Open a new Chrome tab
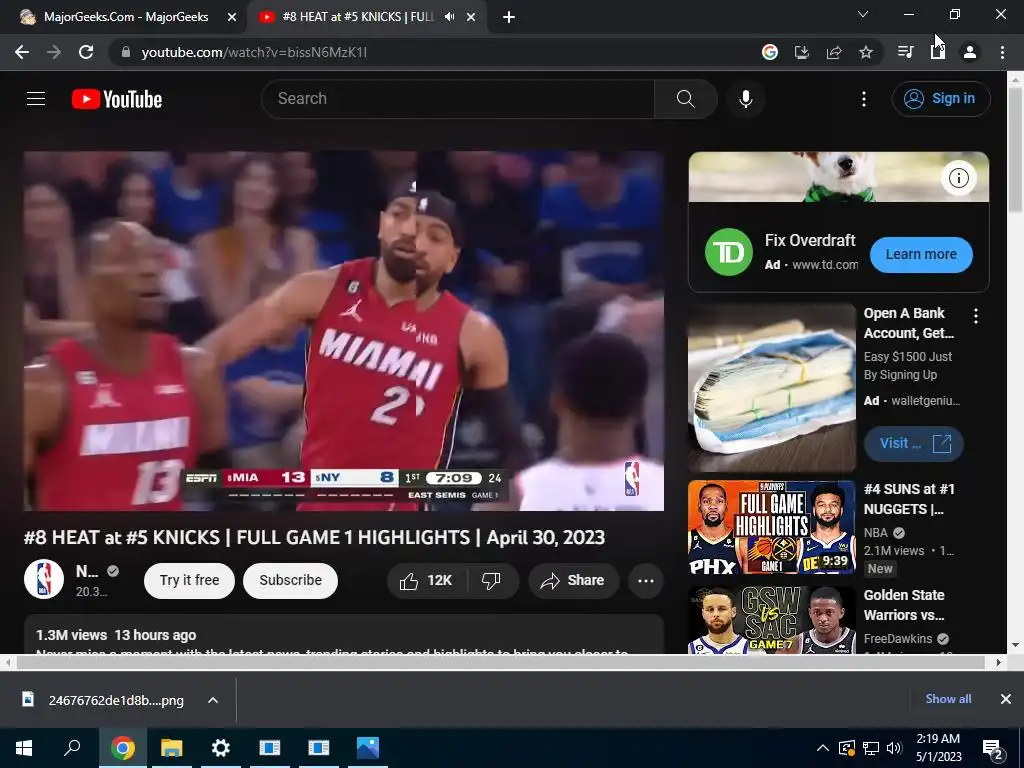The image size is (1024, 768). pos(509,18)
